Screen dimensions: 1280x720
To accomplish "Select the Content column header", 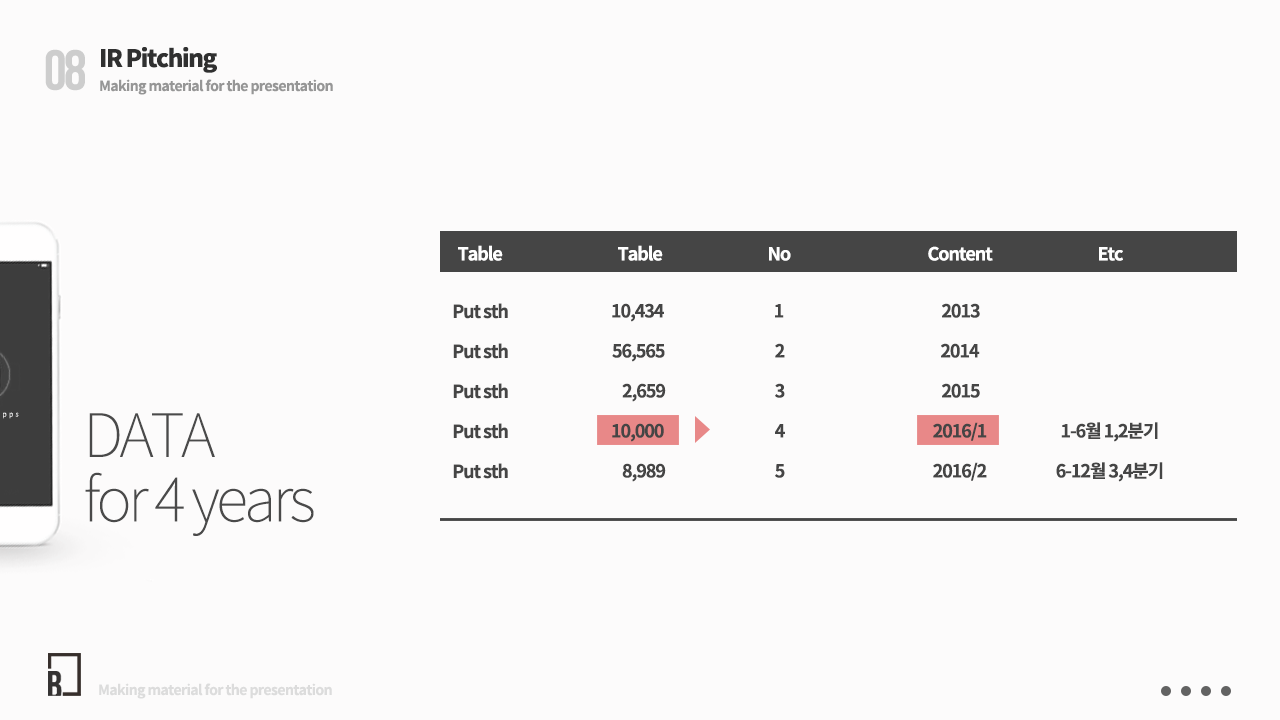I will (x=960, y=254).
